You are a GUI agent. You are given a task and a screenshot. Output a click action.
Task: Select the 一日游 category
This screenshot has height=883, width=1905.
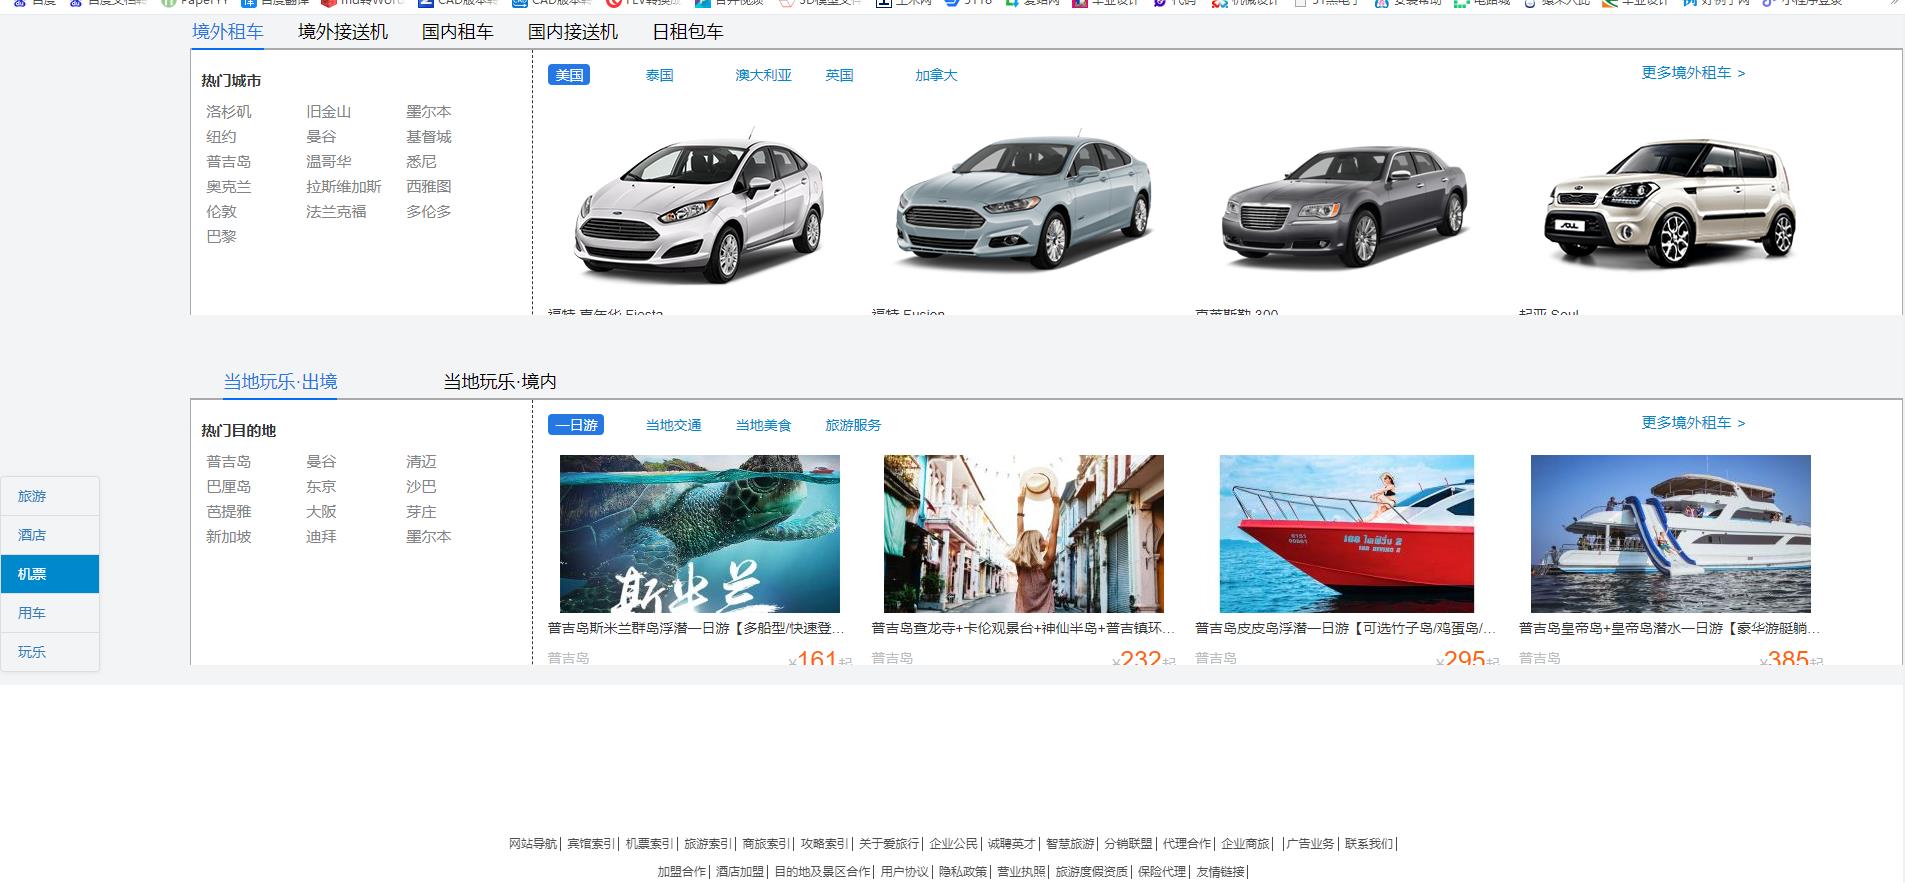click(x=576, y=425)
